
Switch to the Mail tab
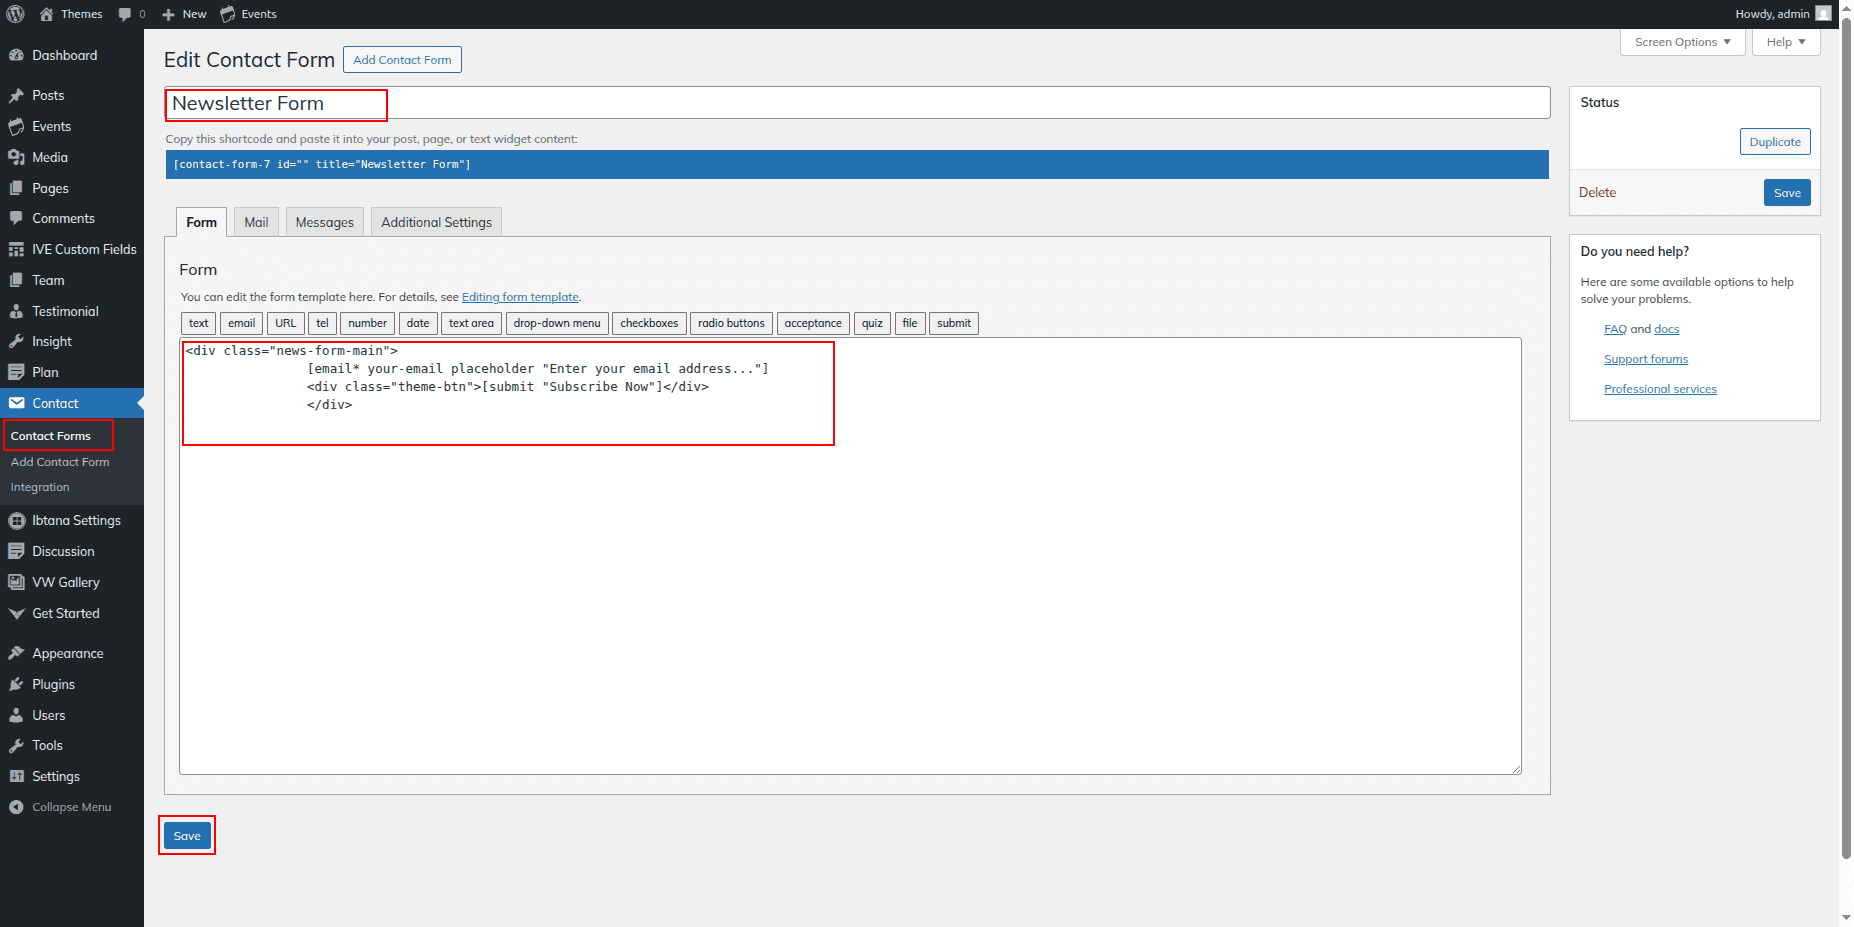coord(256,222)
